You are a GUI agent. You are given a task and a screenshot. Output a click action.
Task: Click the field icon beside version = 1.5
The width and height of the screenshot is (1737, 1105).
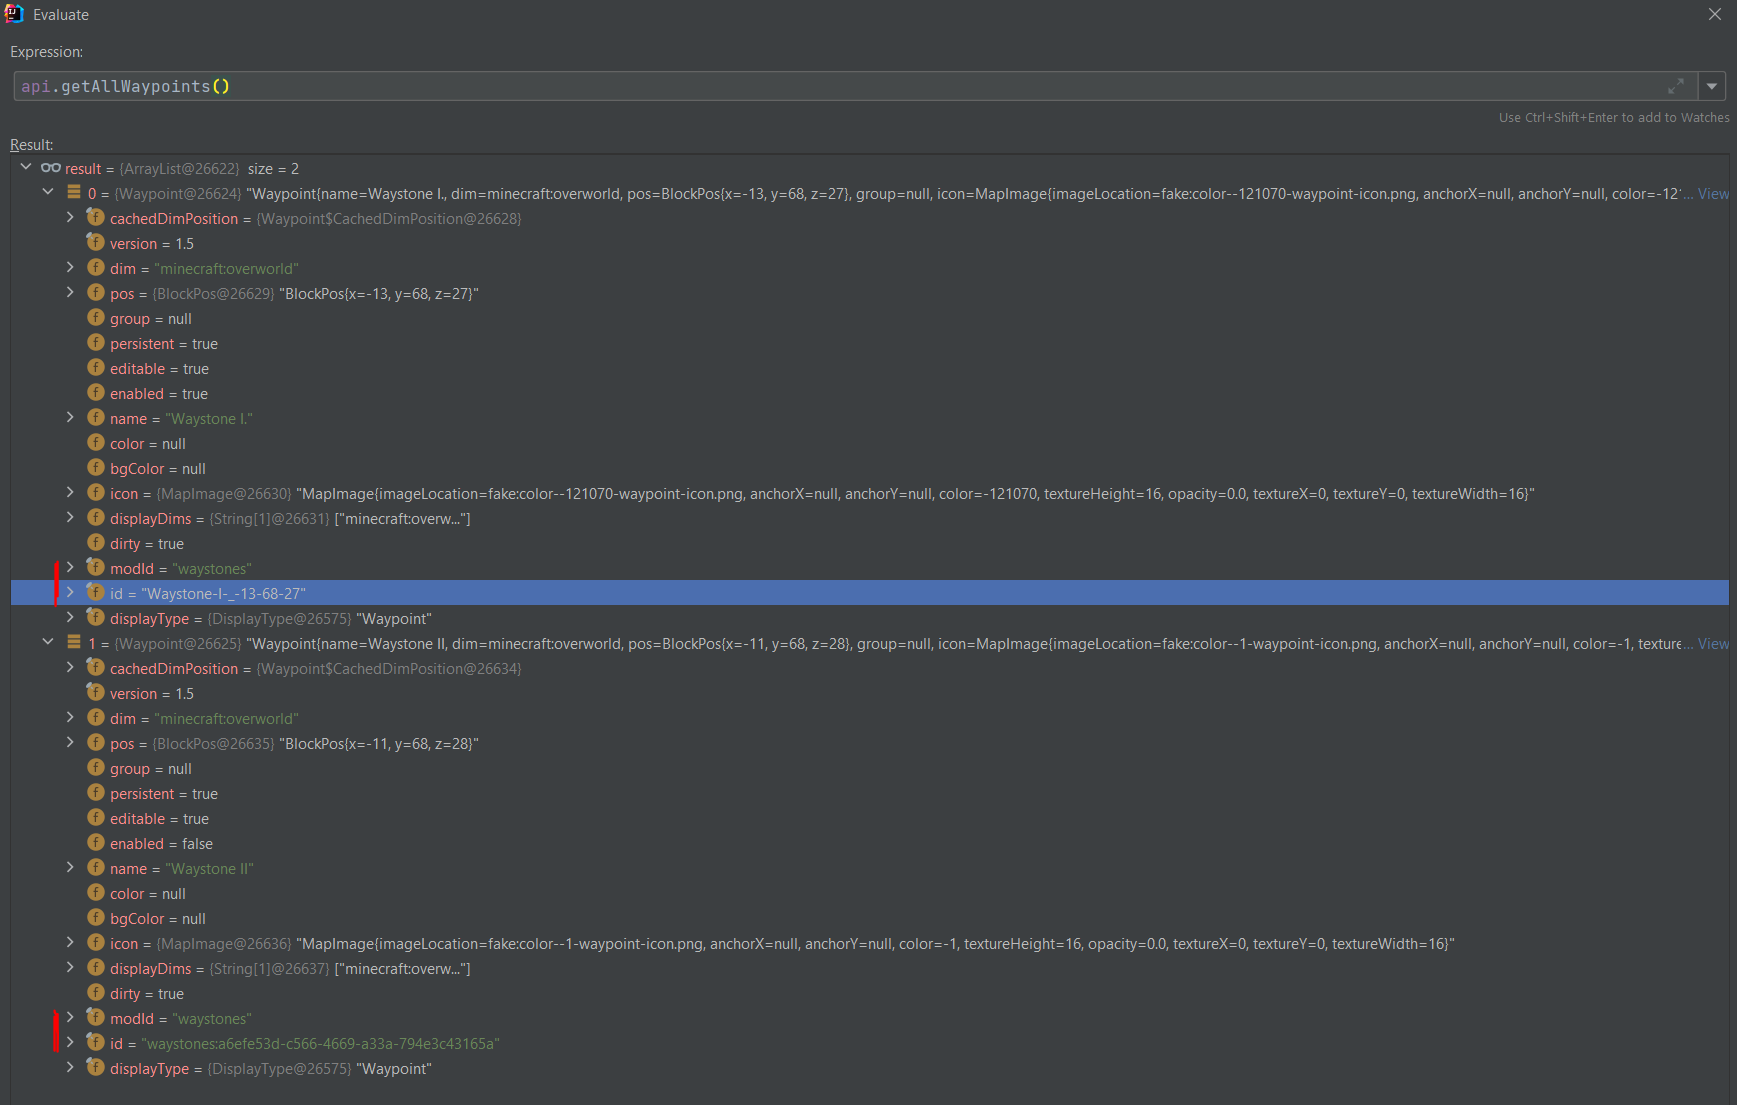[x=95, y=242]
